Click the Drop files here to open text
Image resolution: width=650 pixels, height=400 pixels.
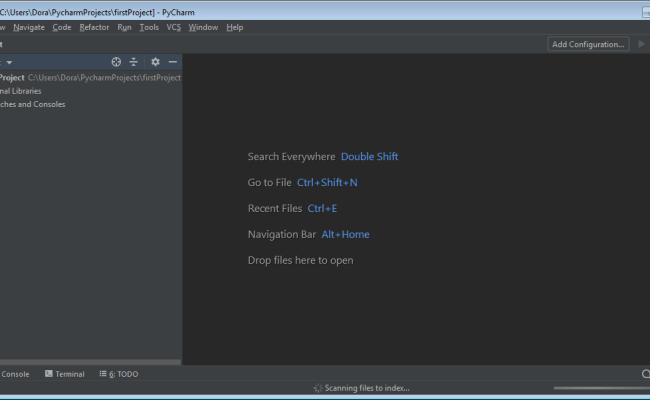[x=301, y=260]
